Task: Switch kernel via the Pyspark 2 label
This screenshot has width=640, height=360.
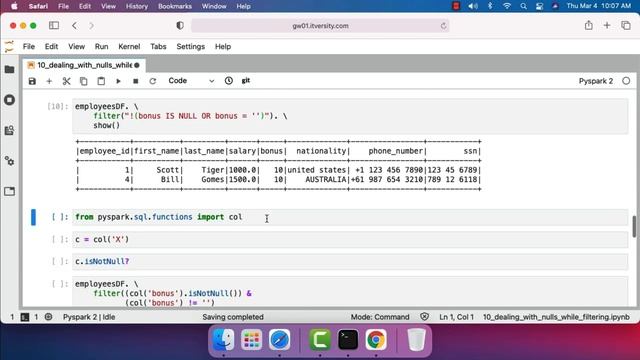Action: pos(596,81)
